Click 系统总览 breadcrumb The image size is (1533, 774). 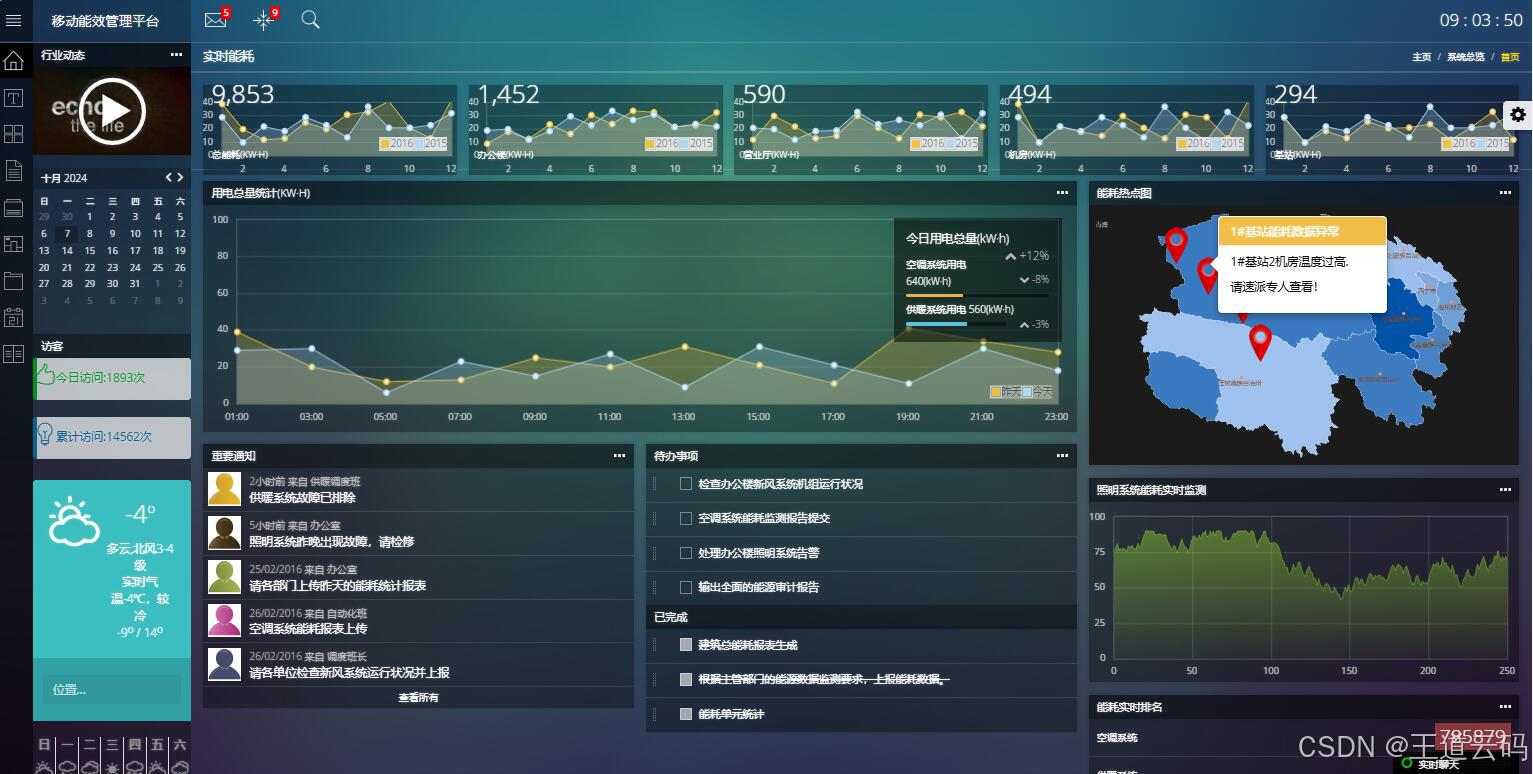[1465, 57]
